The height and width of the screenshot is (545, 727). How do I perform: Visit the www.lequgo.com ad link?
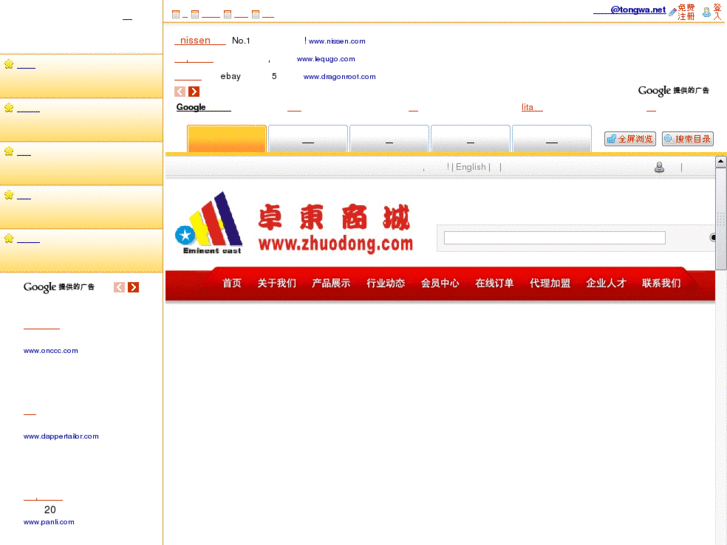[326, 59]
